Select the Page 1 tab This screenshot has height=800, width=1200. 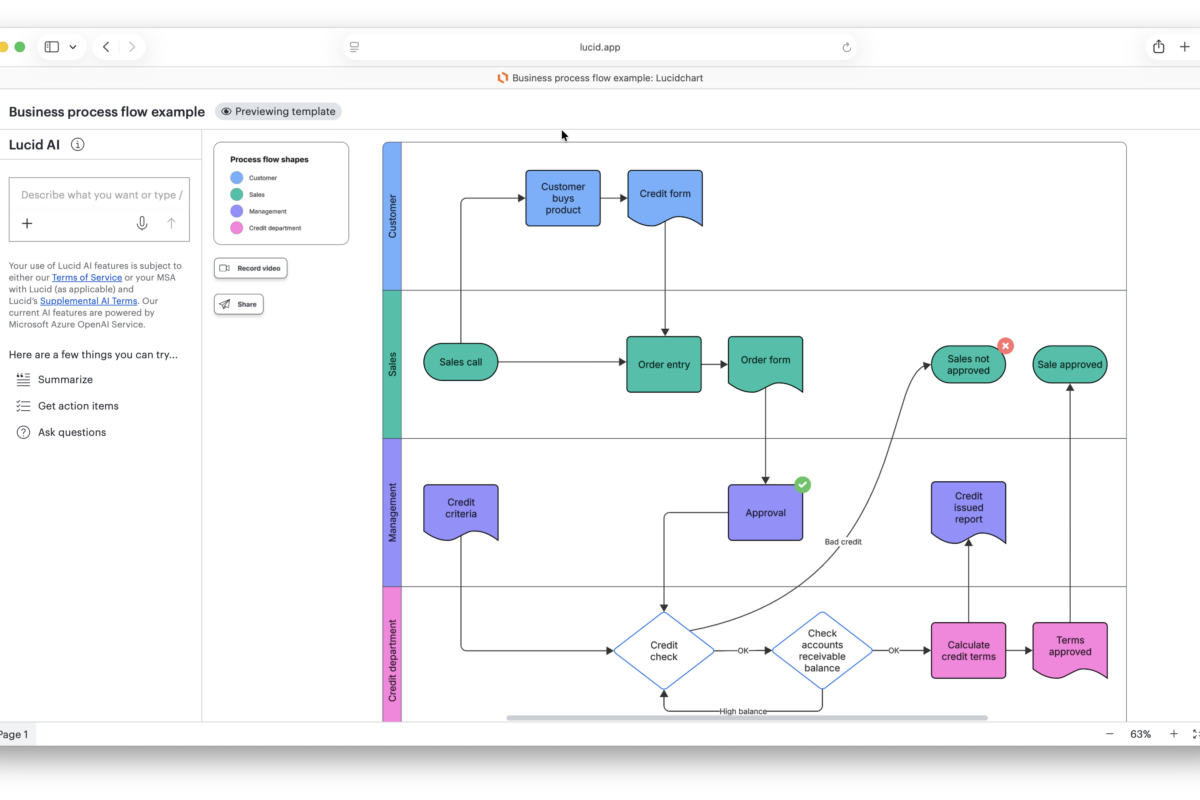(x=14, y=734)
